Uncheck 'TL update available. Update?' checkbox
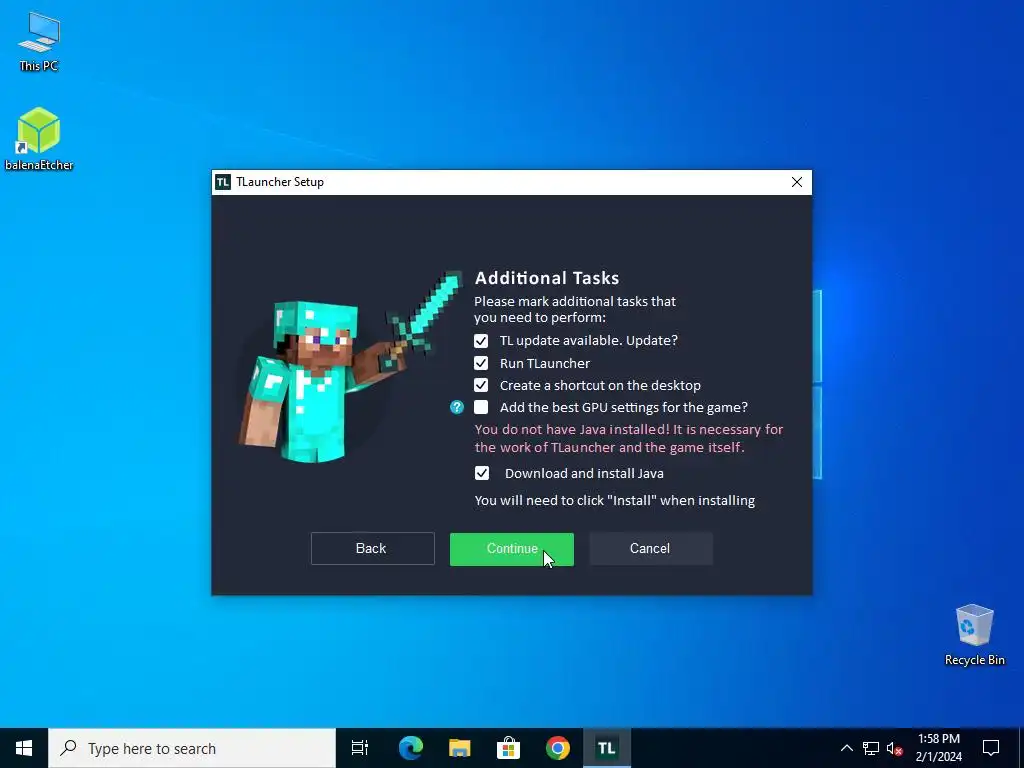 pos(481,341)
